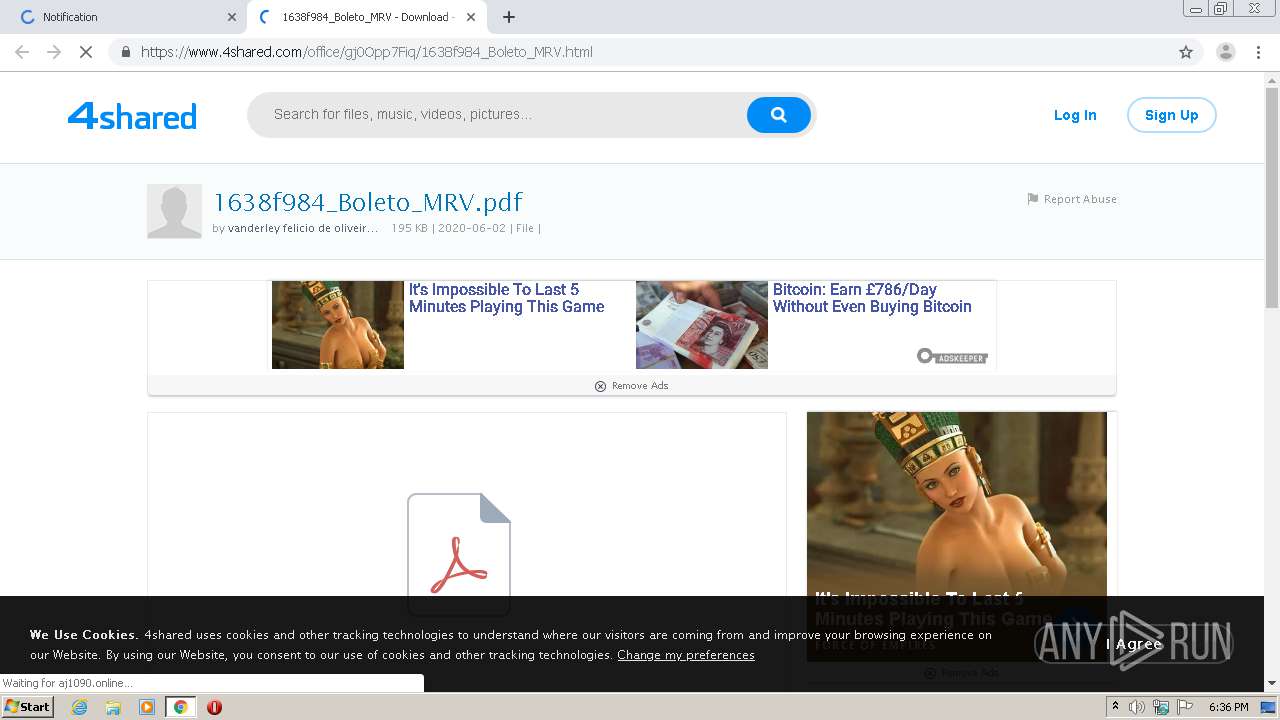1280x720 pixels.
Task: Click Remove Ads under the banner
Action: point(631,386)
